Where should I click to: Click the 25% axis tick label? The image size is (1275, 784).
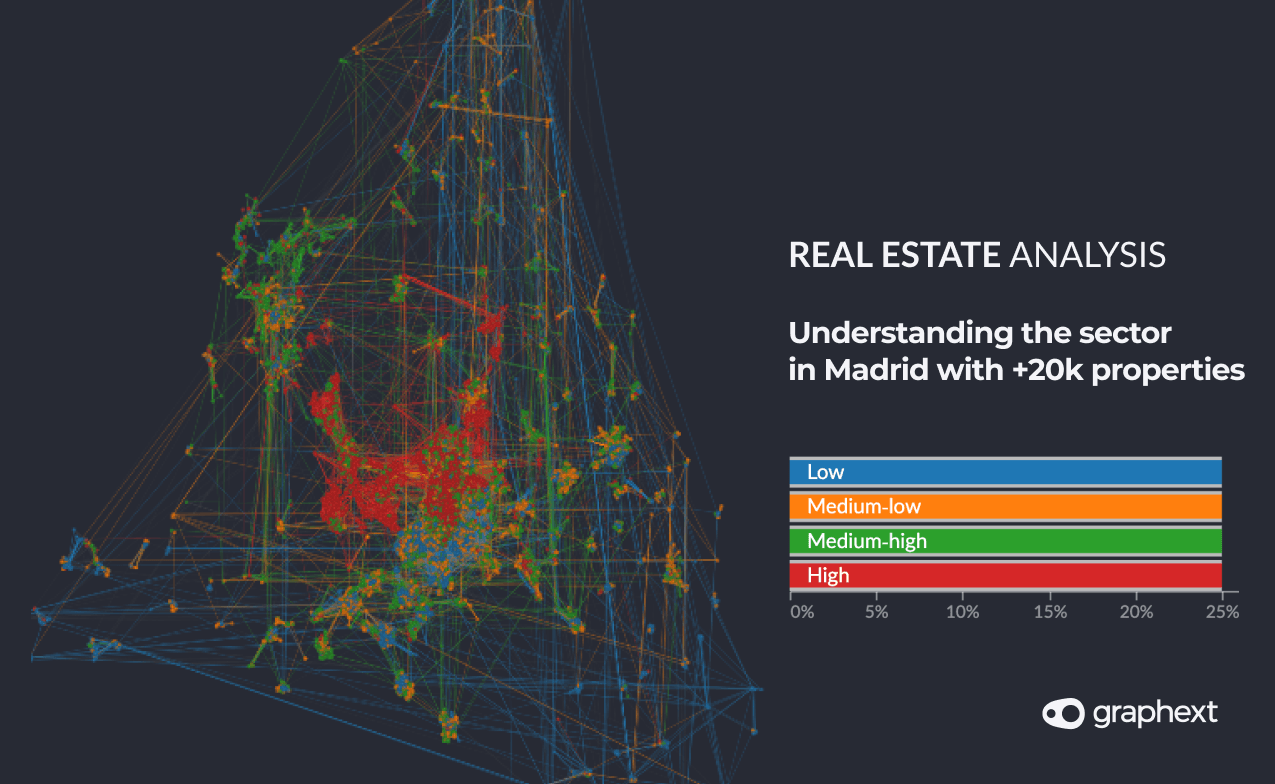(x=1223, y=612)
